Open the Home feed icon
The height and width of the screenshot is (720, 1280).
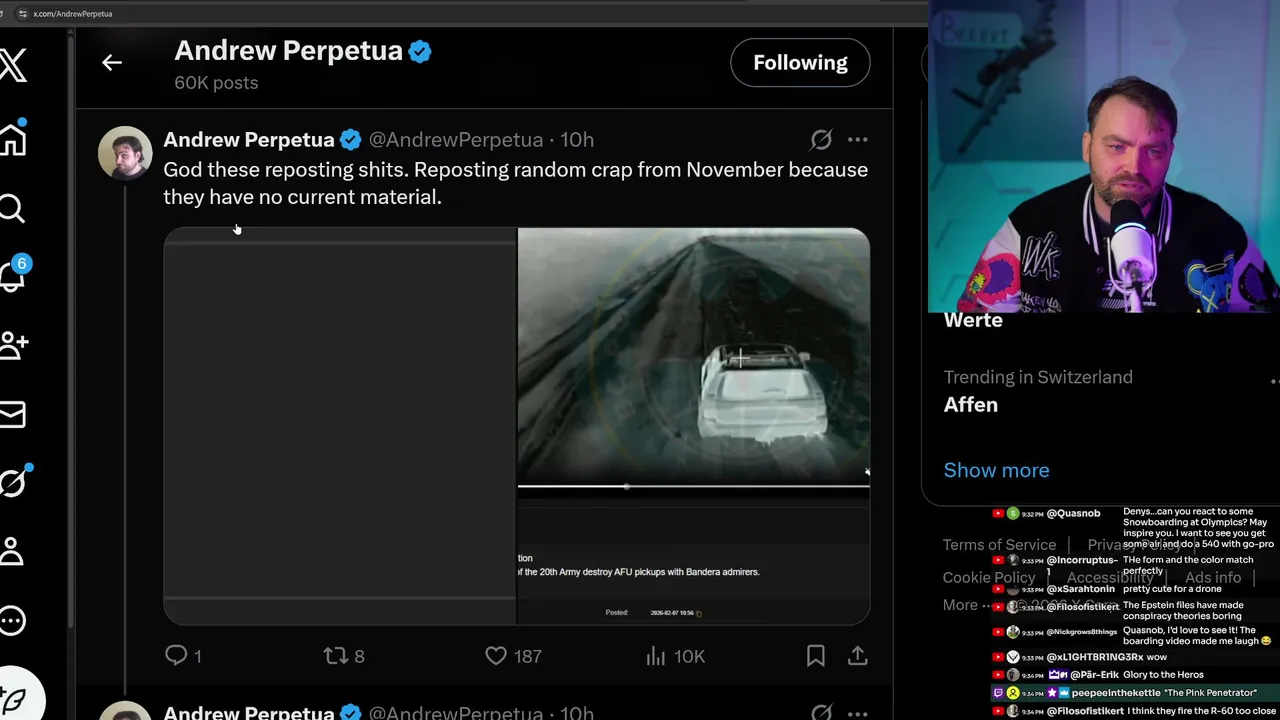pos(13,137)
